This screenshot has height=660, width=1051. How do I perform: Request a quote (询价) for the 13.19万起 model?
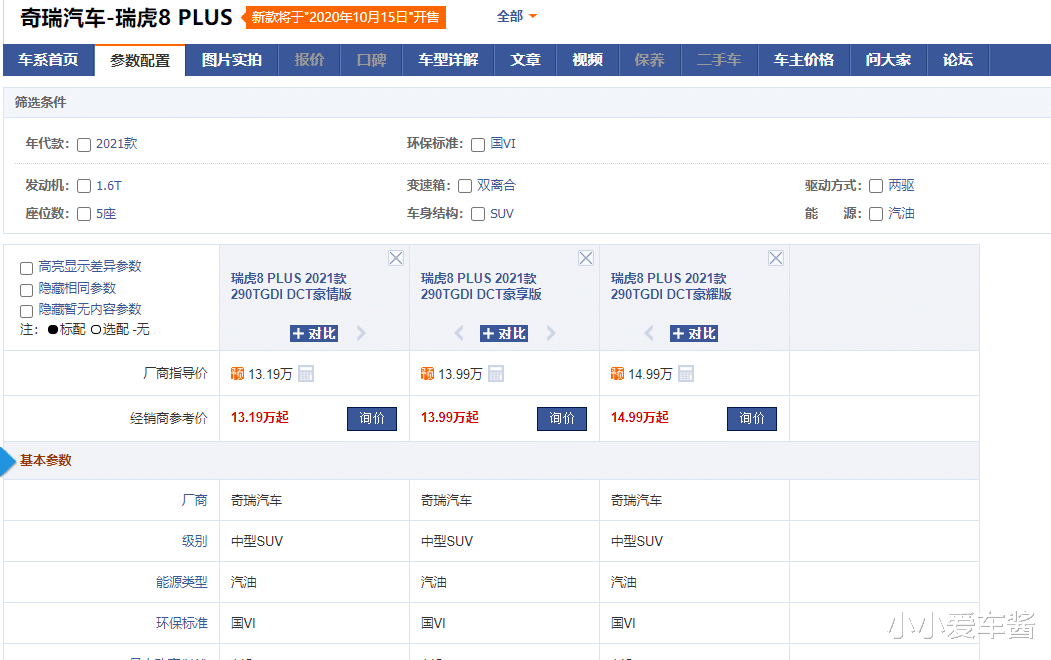pos(372,419)
